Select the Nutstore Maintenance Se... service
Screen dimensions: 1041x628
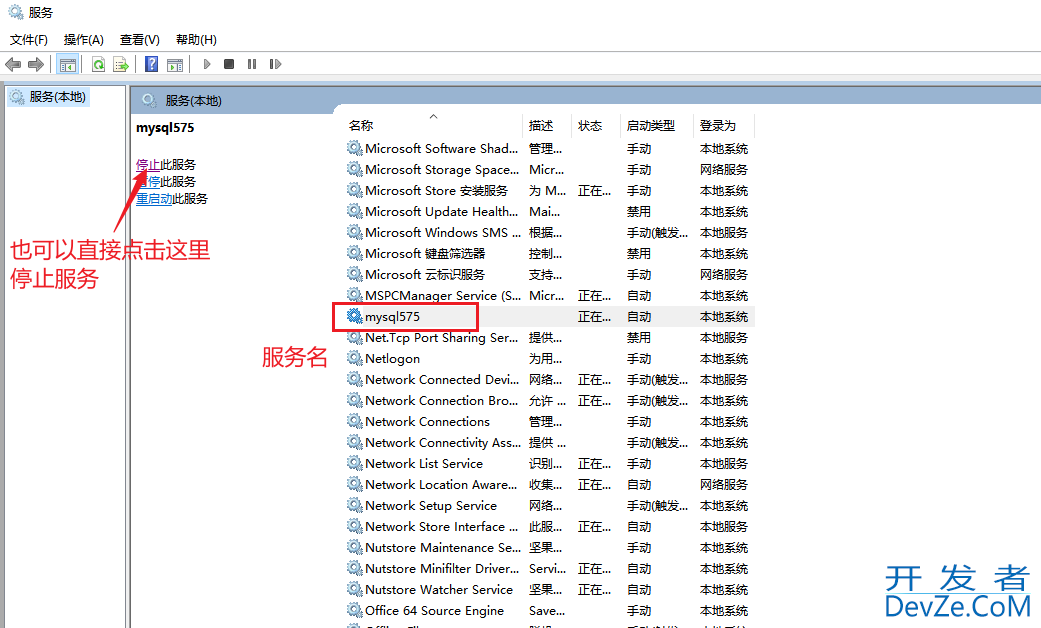click(x=550, y=548)
